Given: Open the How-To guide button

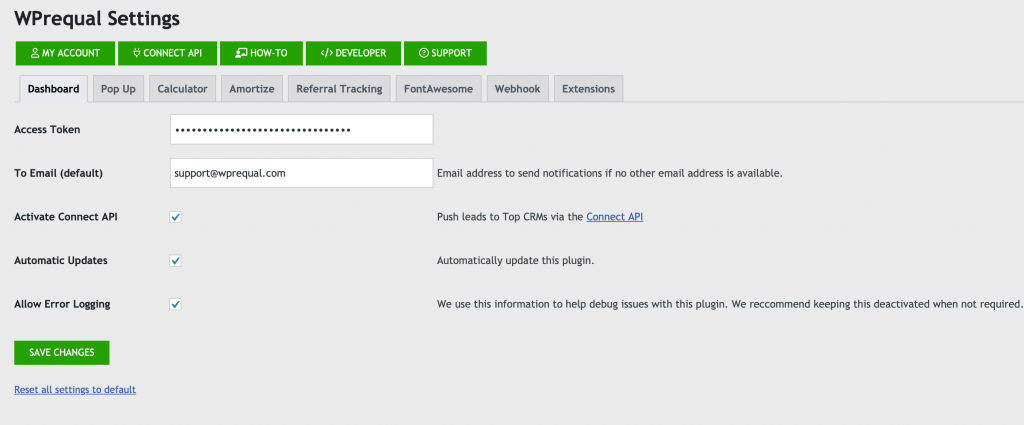Looking at the screenshot, I should click(261, 54).
